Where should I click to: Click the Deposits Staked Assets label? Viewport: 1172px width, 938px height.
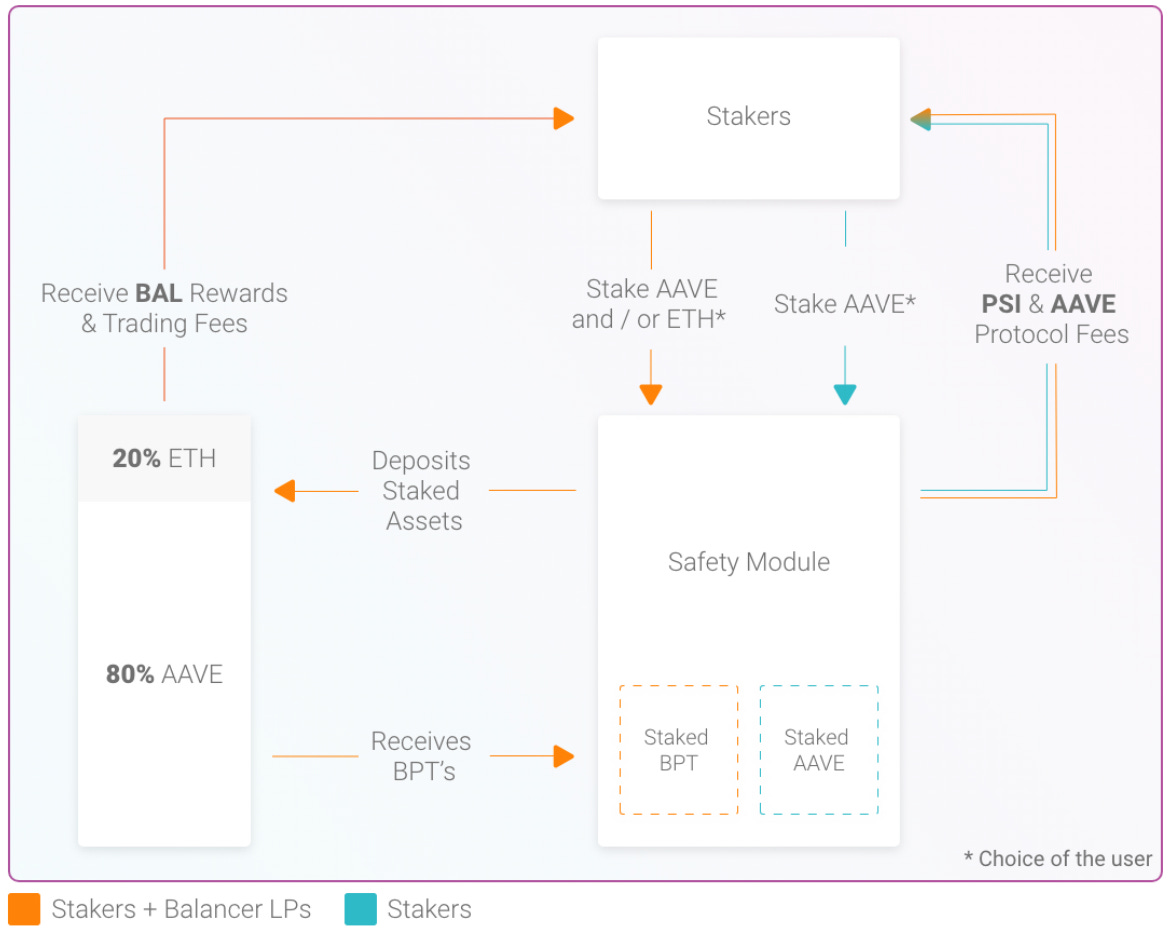tap(422, 490)
